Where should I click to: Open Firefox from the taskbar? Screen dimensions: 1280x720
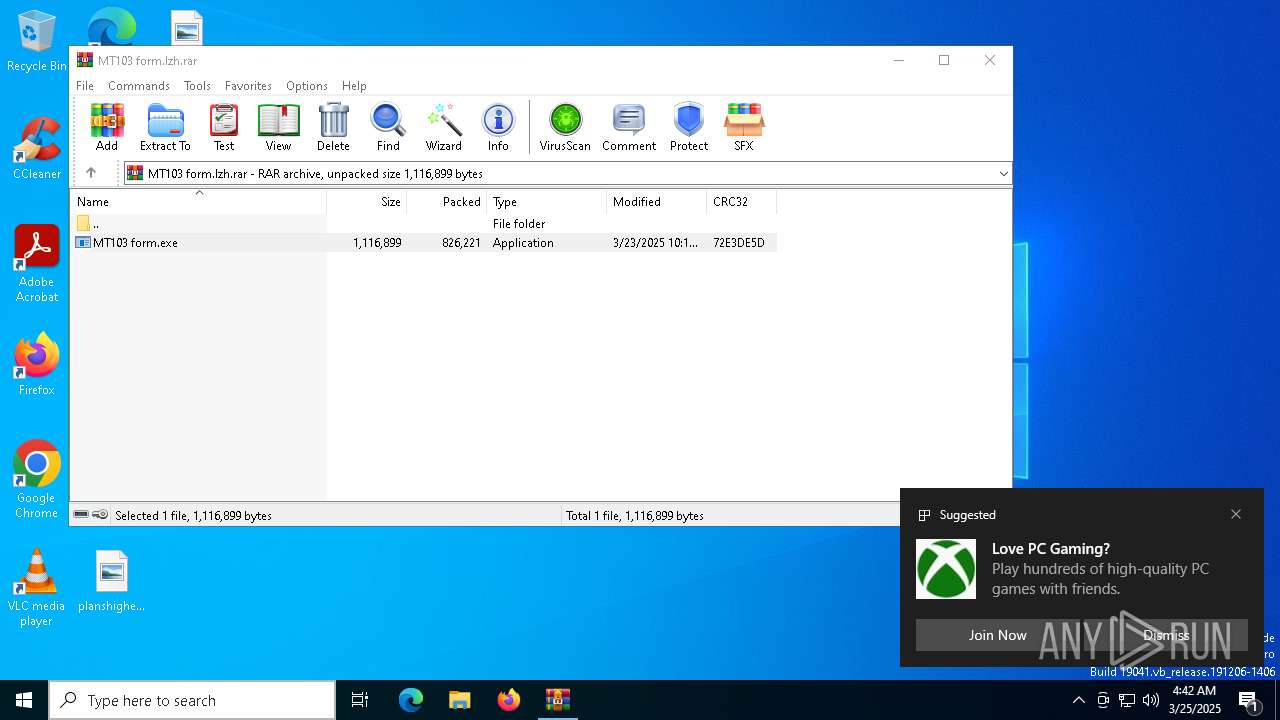coord(509,700)
